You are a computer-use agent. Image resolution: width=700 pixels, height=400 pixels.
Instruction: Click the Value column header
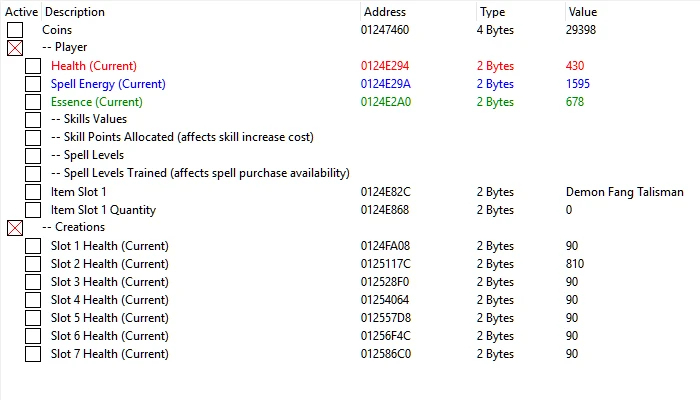(582, 12)
